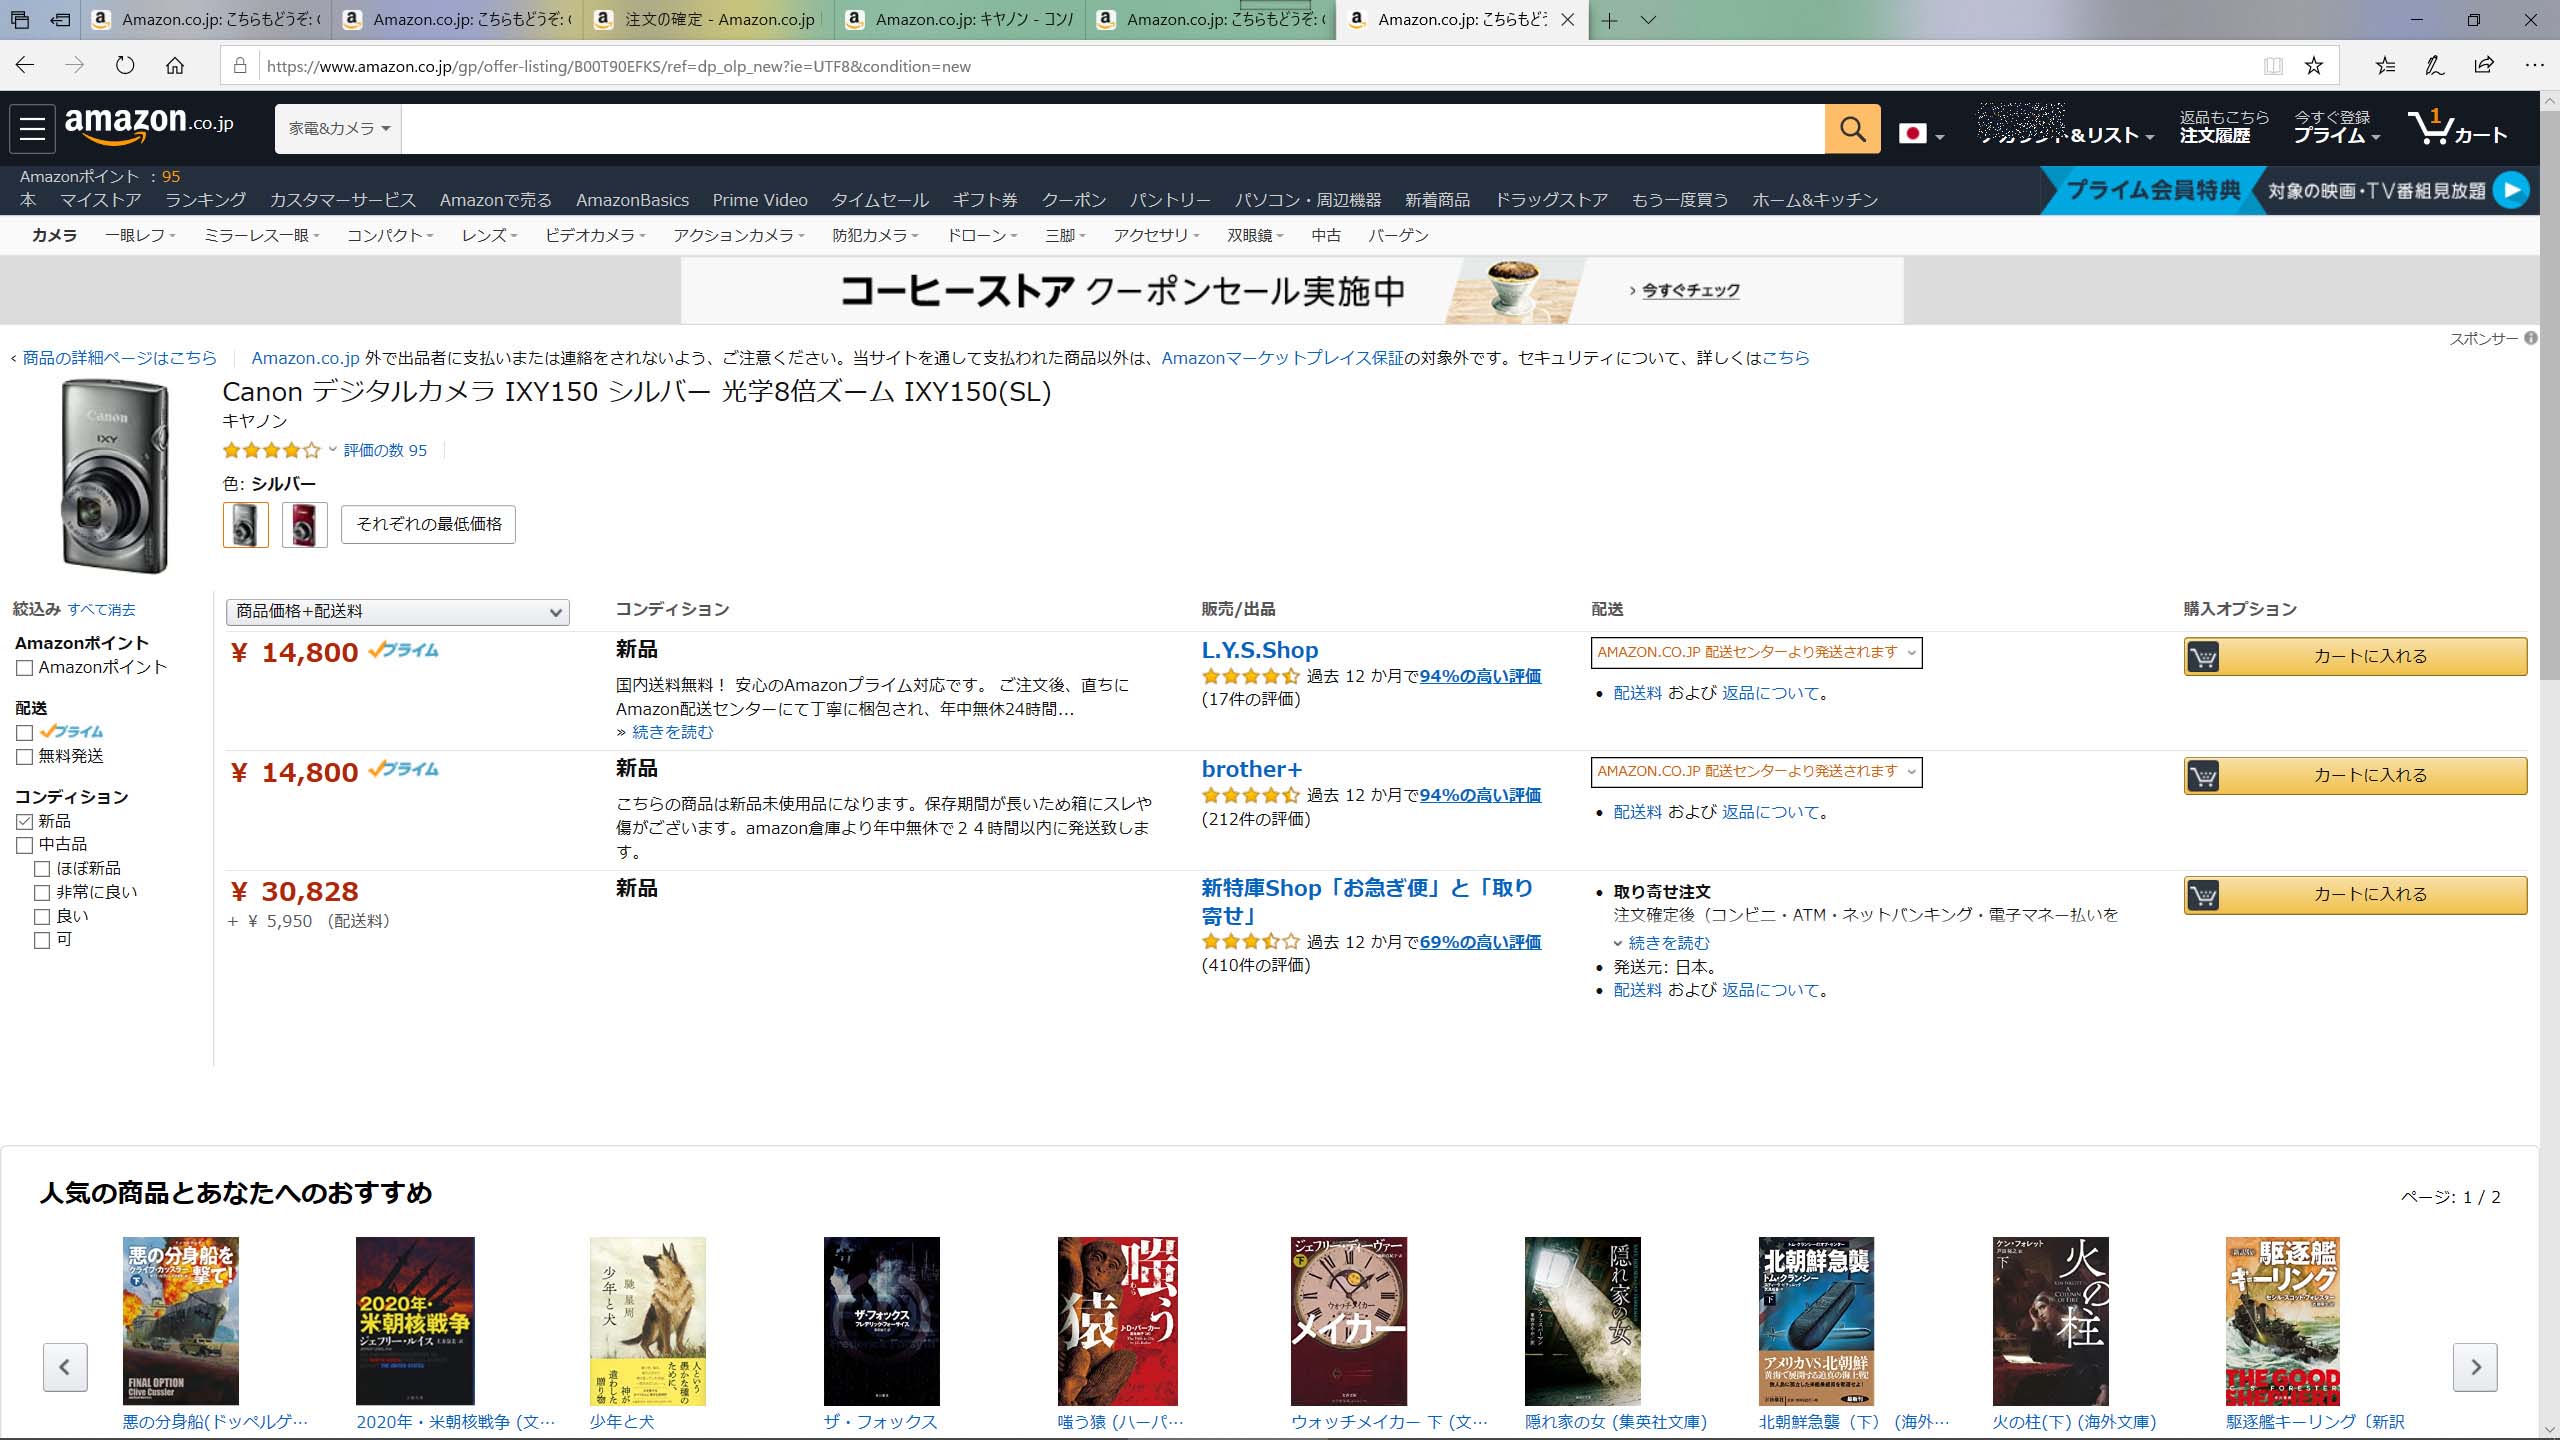The height and width of the screenshot is (1440, 2560).
Task: Check the 無料発送 filter
Action: click(x=25, y=757)
